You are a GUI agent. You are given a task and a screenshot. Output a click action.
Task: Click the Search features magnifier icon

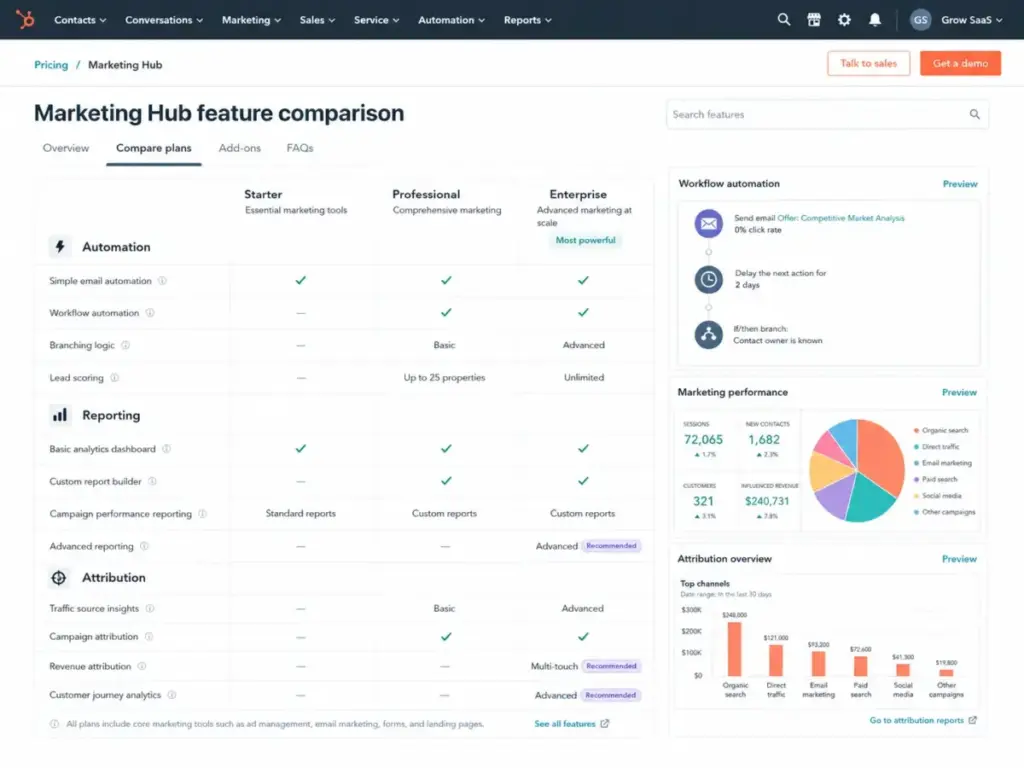[974, 114]
